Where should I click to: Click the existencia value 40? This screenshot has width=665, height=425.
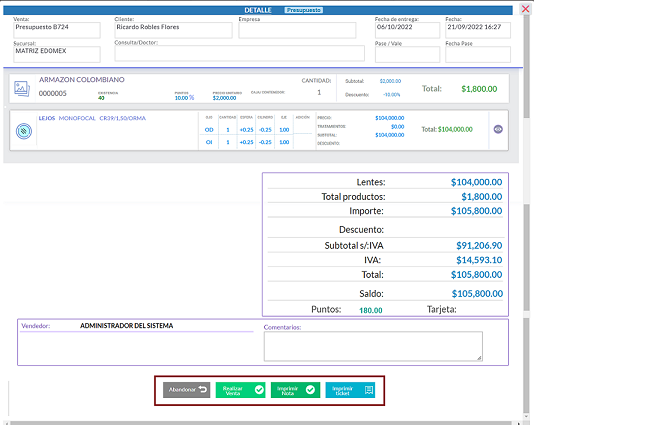pos(101,98)
